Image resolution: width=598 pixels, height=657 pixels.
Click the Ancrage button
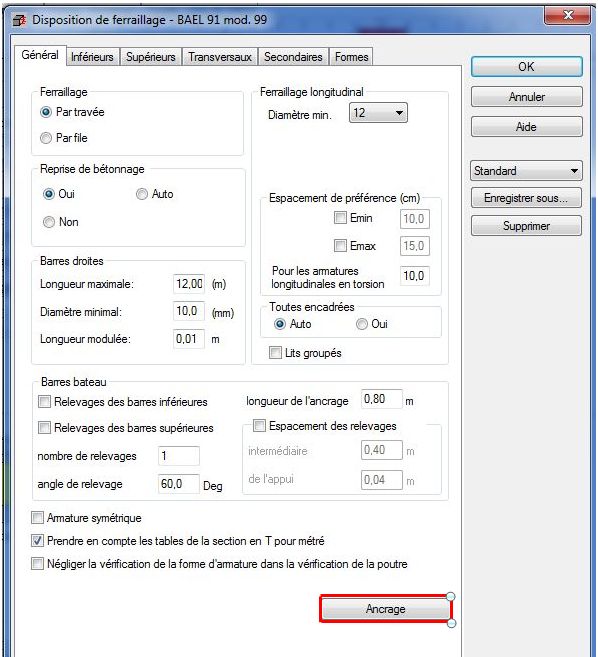coord(386,609)
